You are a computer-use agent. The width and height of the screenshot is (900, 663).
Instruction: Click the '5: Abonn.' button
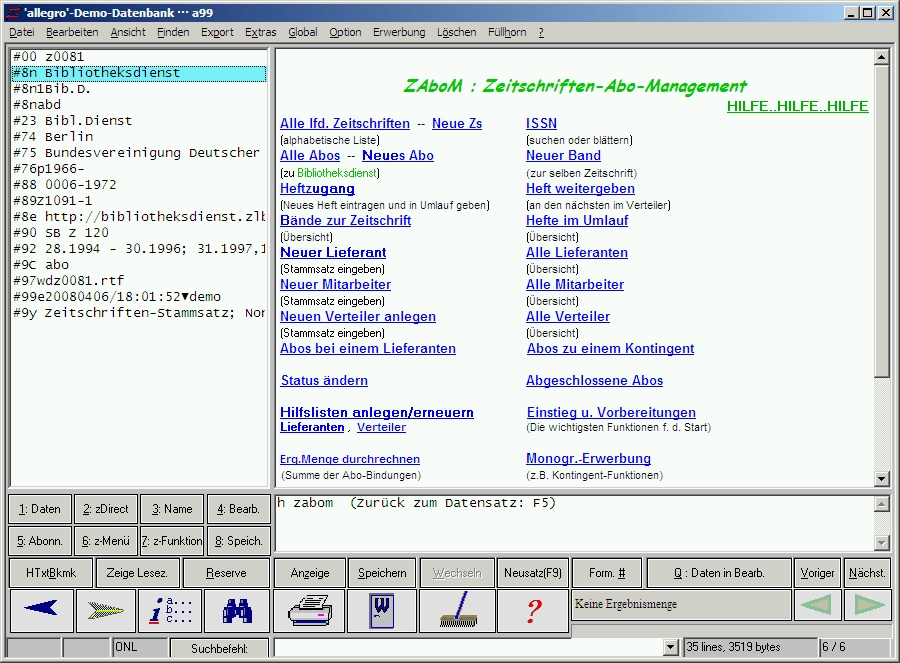(40, 541)
